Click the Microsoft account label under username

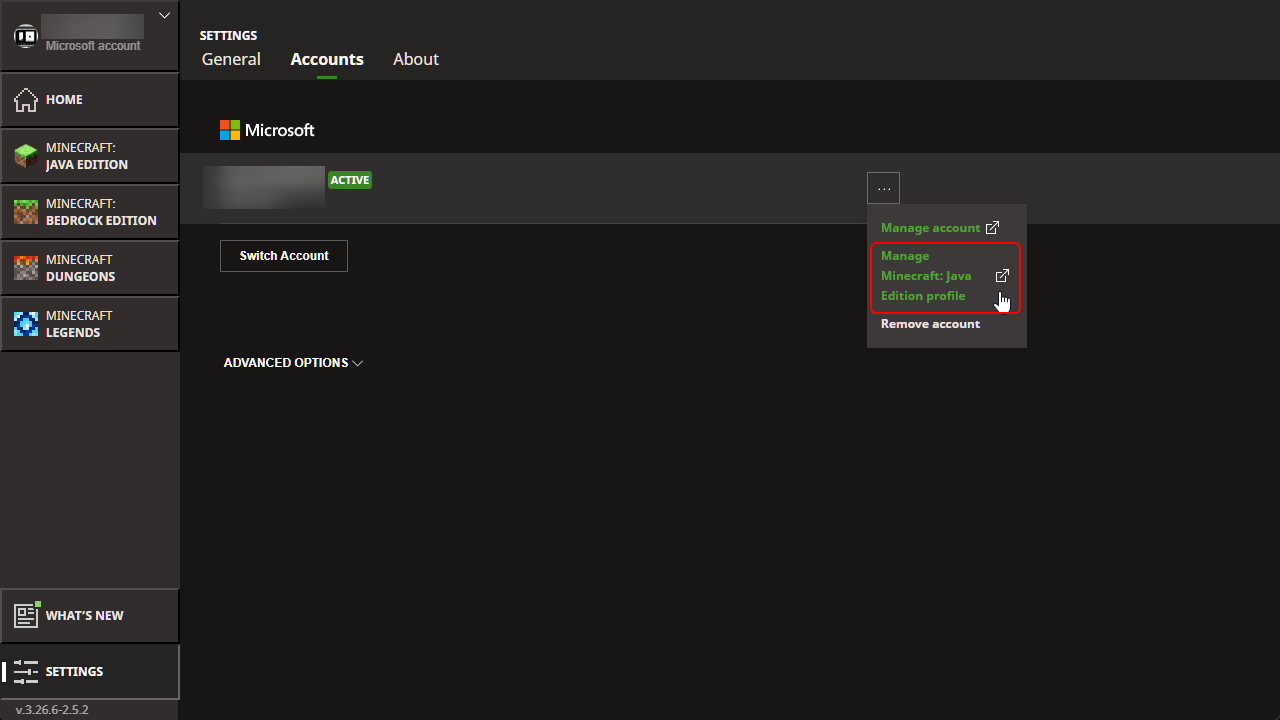coord(93,46)
